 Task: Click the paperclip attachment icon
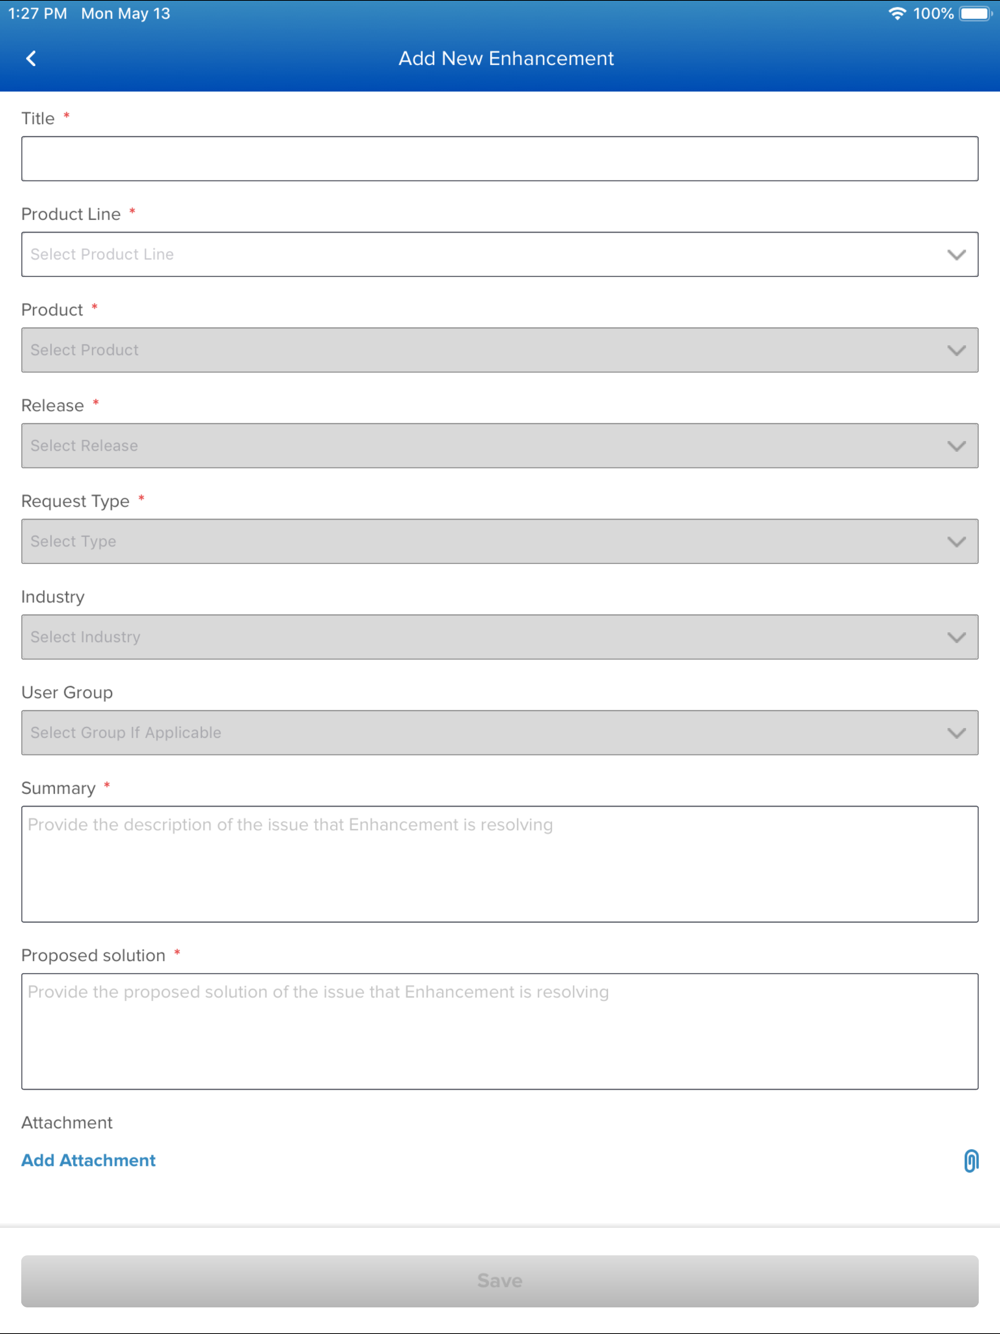coord(970,1161)
